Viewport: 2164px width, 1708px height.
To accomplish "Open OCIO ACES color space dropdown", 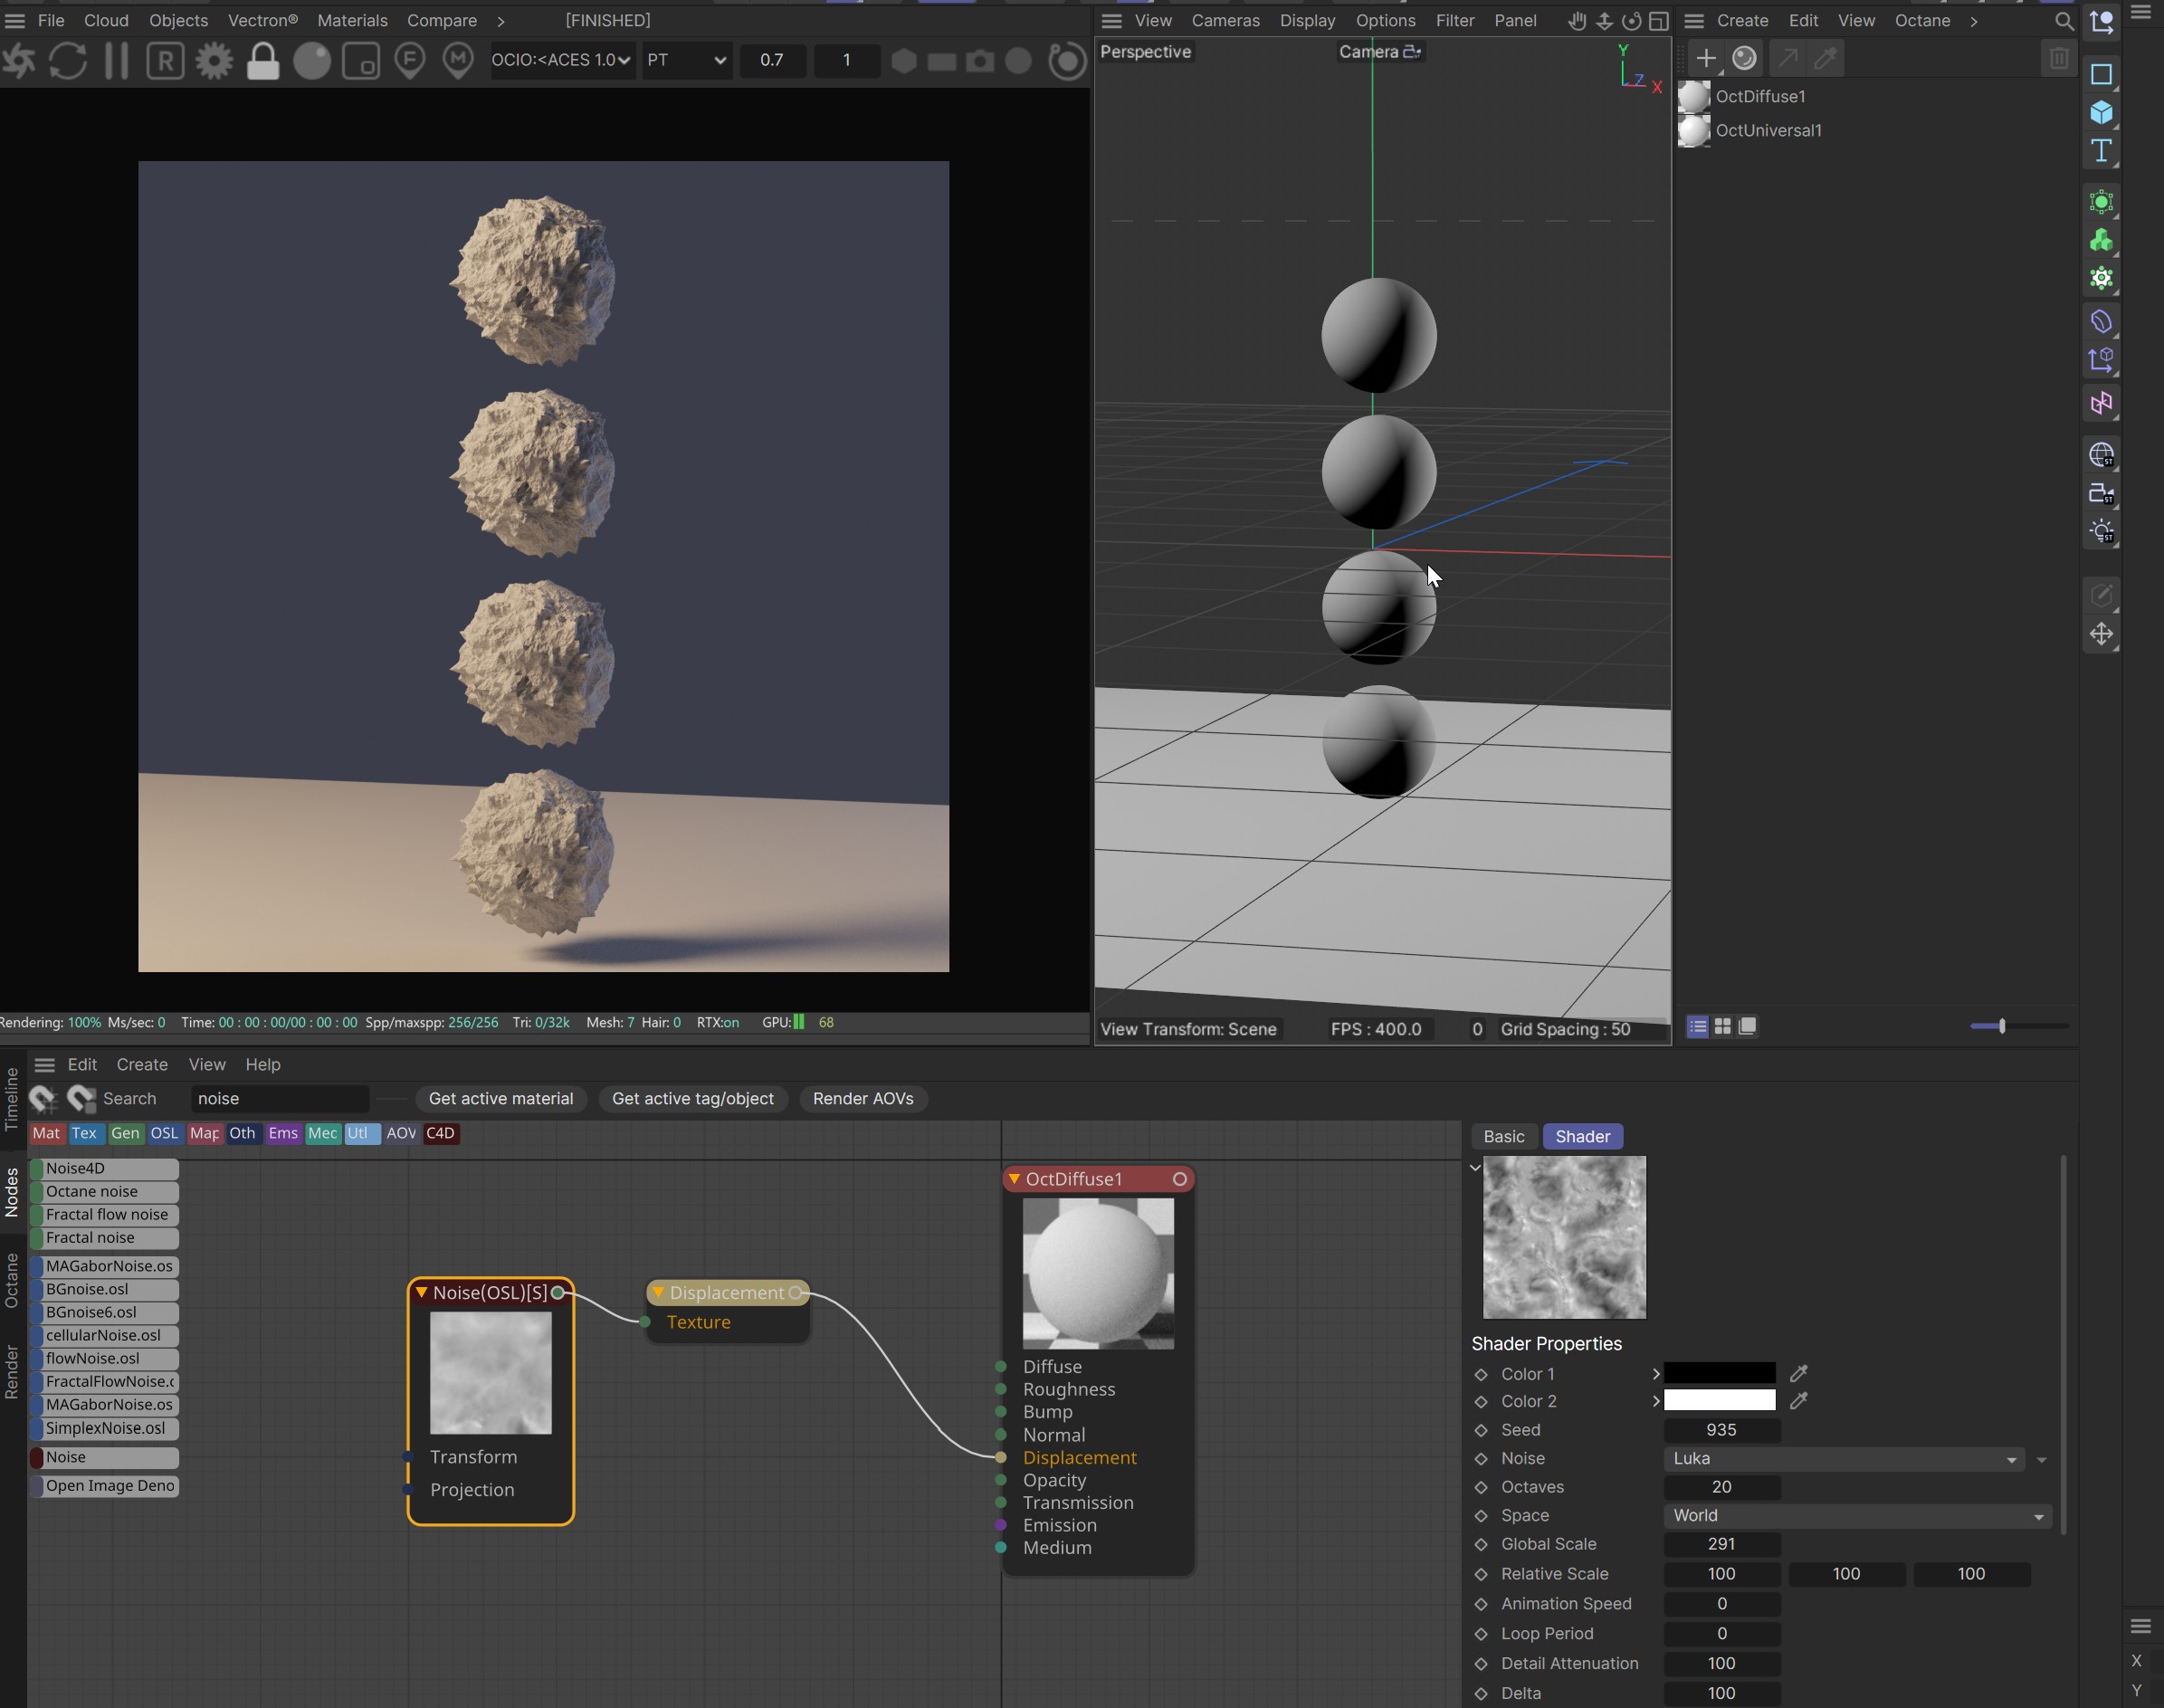I will tap(561, 60).
